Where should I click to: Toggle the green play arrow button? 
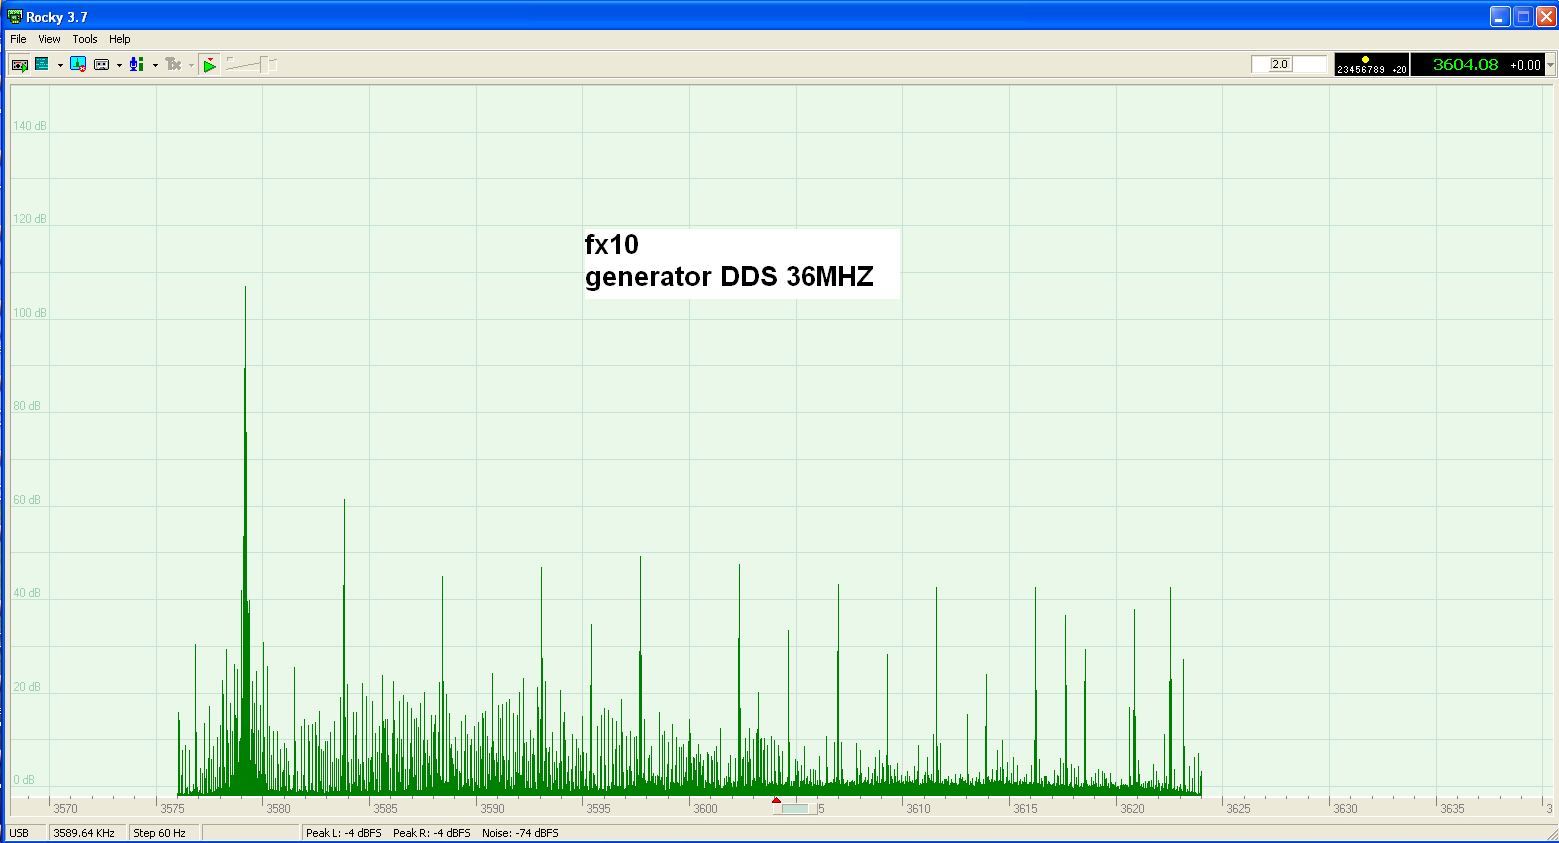click(x=209, y=65)
